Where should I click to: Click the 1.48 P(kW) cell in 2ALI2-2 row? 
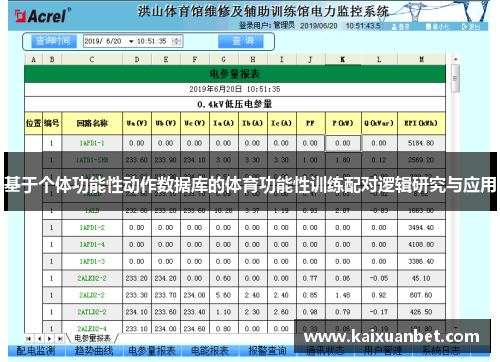coord(343,296)
